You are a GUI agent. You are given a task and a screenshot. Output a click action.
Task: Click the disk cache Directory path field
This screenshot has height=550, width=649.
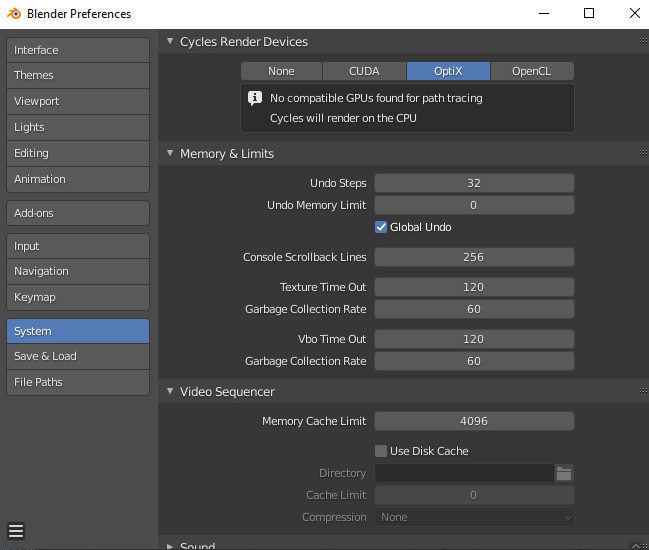pos(464,473)
